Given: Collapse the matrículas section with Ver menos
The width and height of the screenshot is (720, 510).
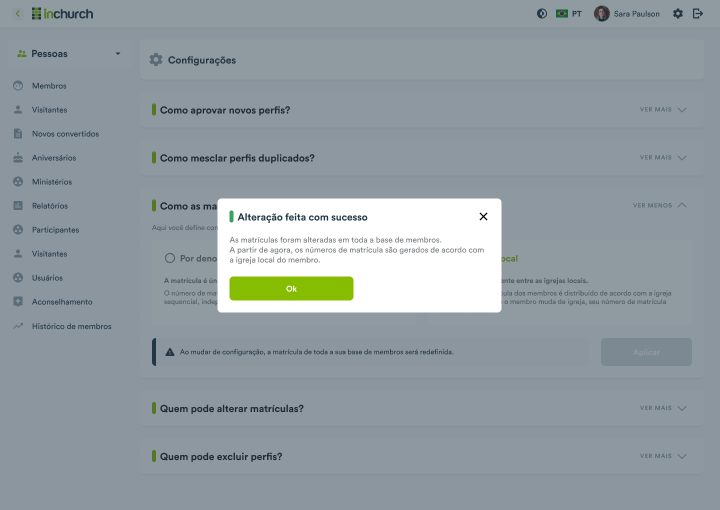Looking at the screenshot, I should 659,205.
